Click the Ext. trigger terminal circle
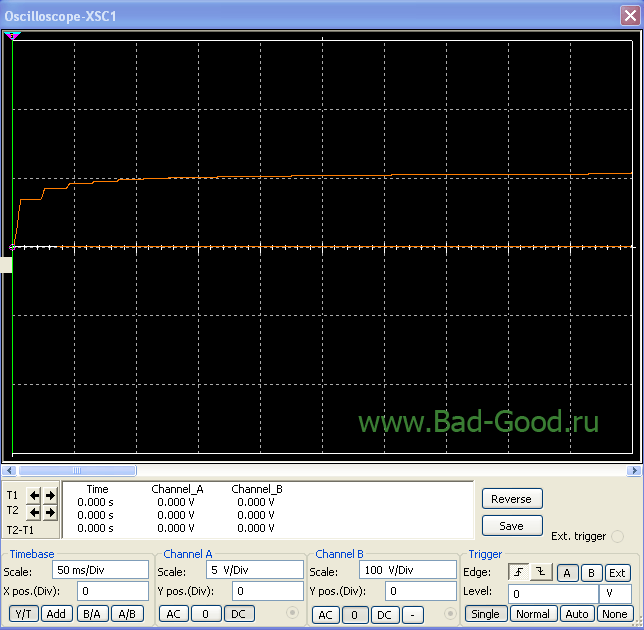Viewport: 644px width, 630px height. (x=617, y=536)
